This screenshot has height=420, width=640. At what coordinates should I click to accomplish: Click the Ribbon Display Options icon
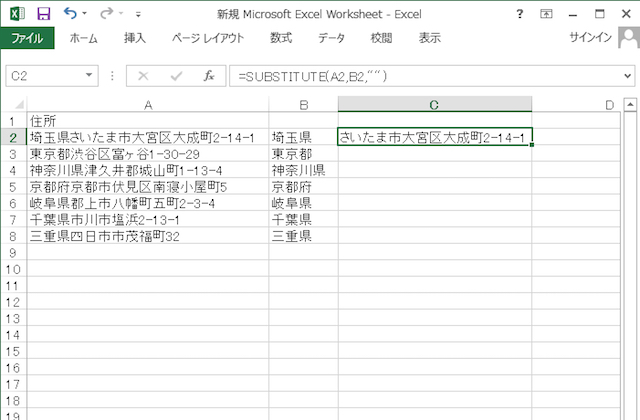point(546,14)
